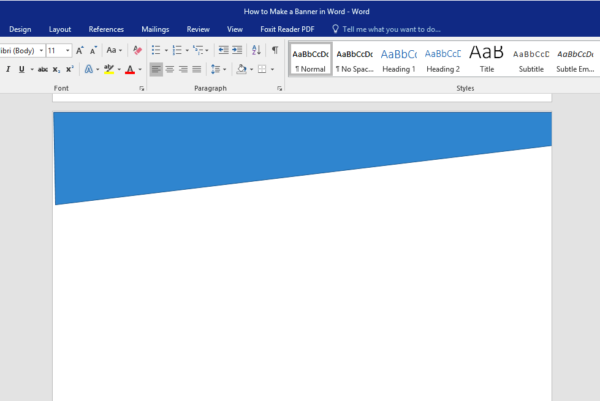Expand the text effects dropdown arrow
This screenshot has height=401, width=600.
click(98, 70)
